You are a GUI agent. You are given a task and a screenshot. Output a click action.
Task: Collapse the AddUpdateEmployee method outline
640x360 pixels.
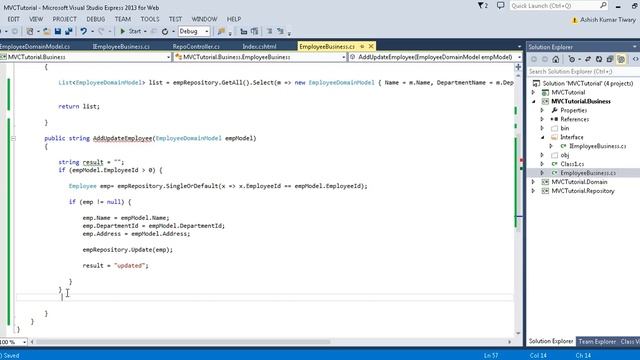(13, 139)
